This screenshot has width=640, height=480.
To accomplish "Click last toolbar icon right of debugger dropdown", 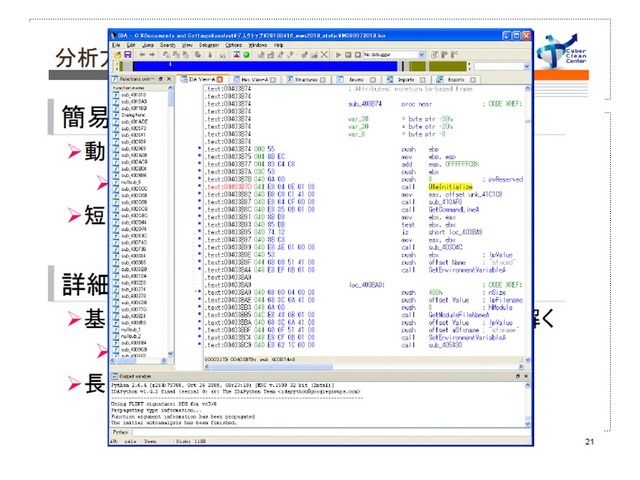I will pyautogui.click(x=454, y=55).
